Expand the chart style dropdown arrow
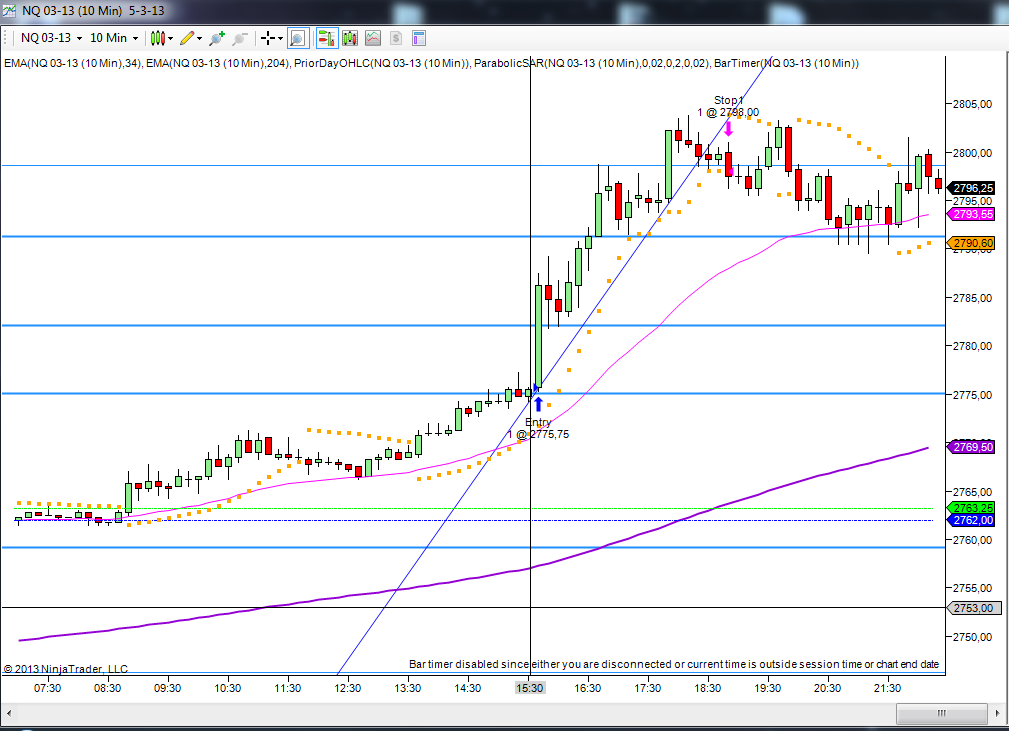 (x=171, y=39)
